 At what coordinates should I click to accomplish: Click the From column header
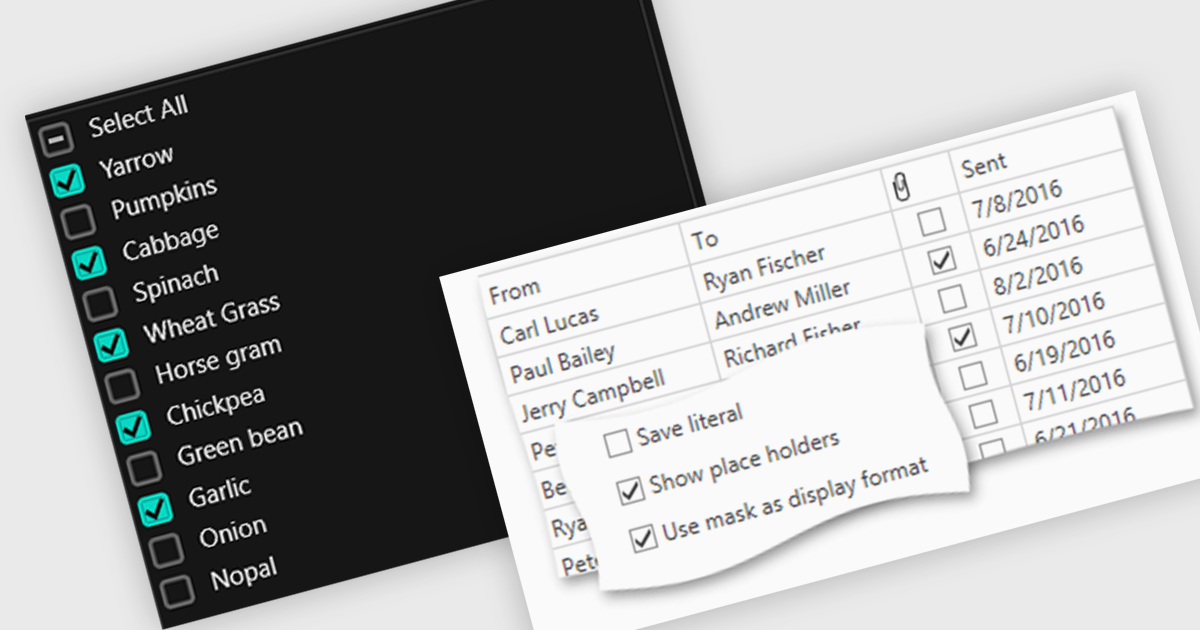515,291
